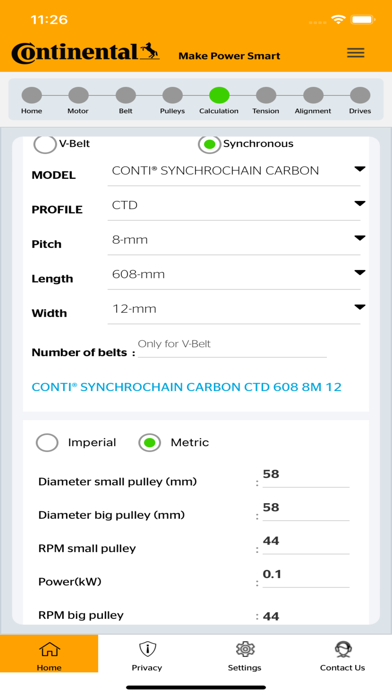
Task: Open the Width dropdown showing 12-mm
Action: click(236, 309)
